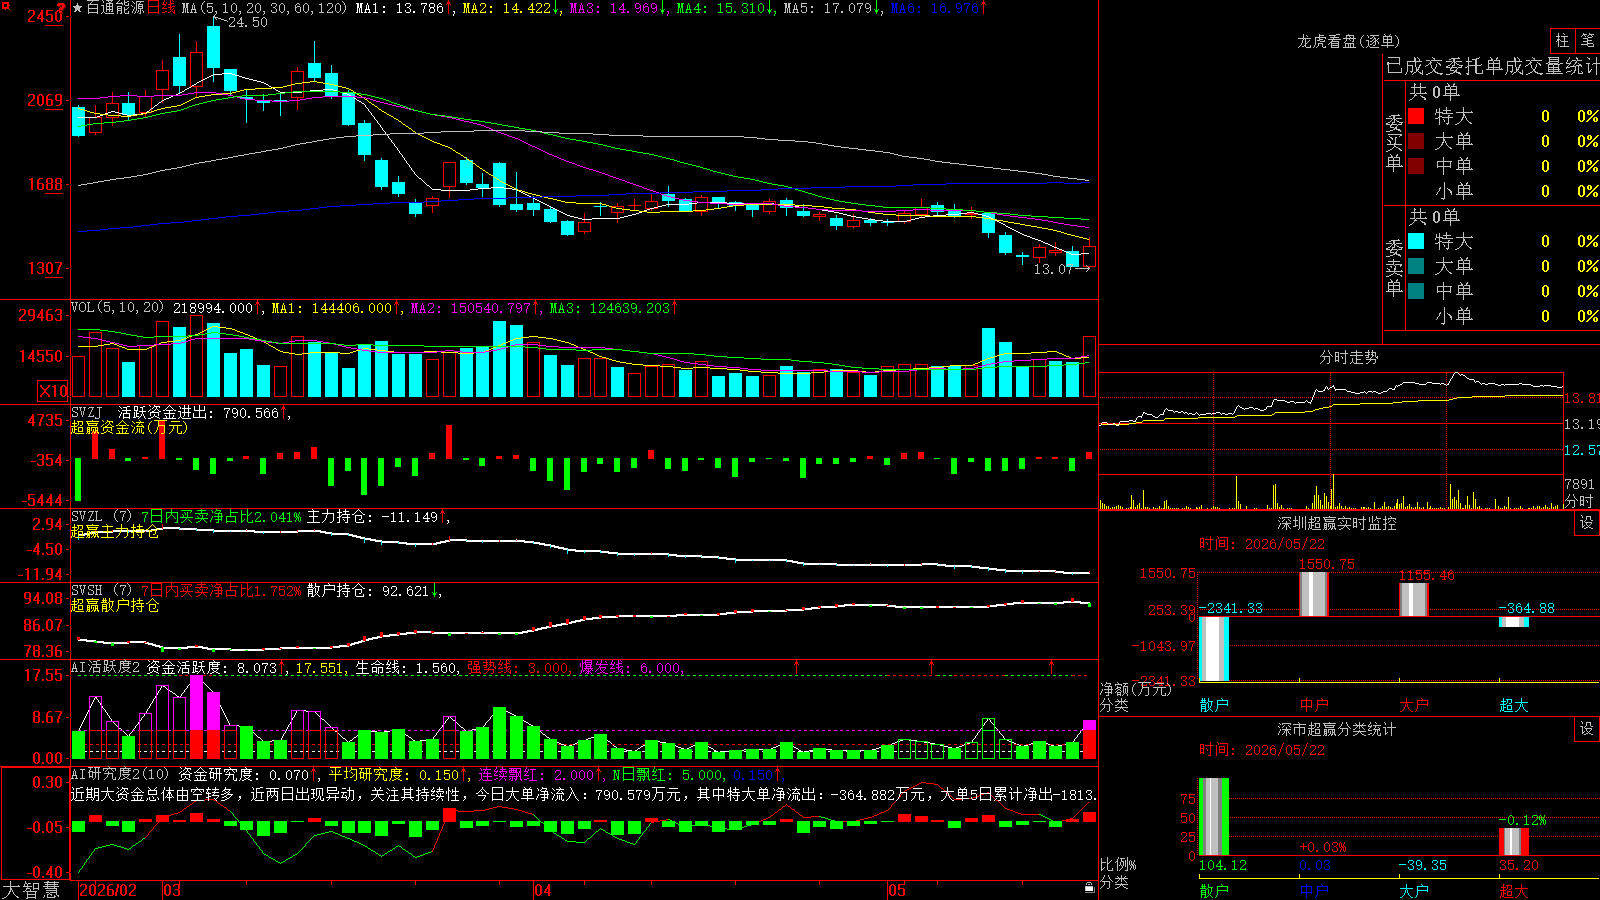Click the 深圳超赢实时监控 panel title
Image resolution: width=1600 pixels, height=900 pixels.
pyautogui.click(x=1337, y=523)
